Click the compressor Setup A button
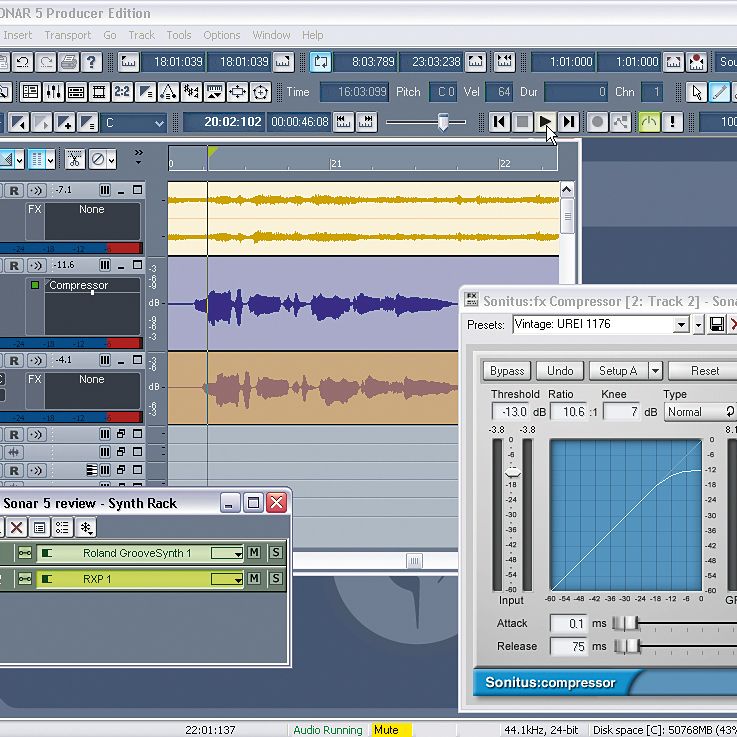This screenshot has height=737, width=737. tap(618, 371)
